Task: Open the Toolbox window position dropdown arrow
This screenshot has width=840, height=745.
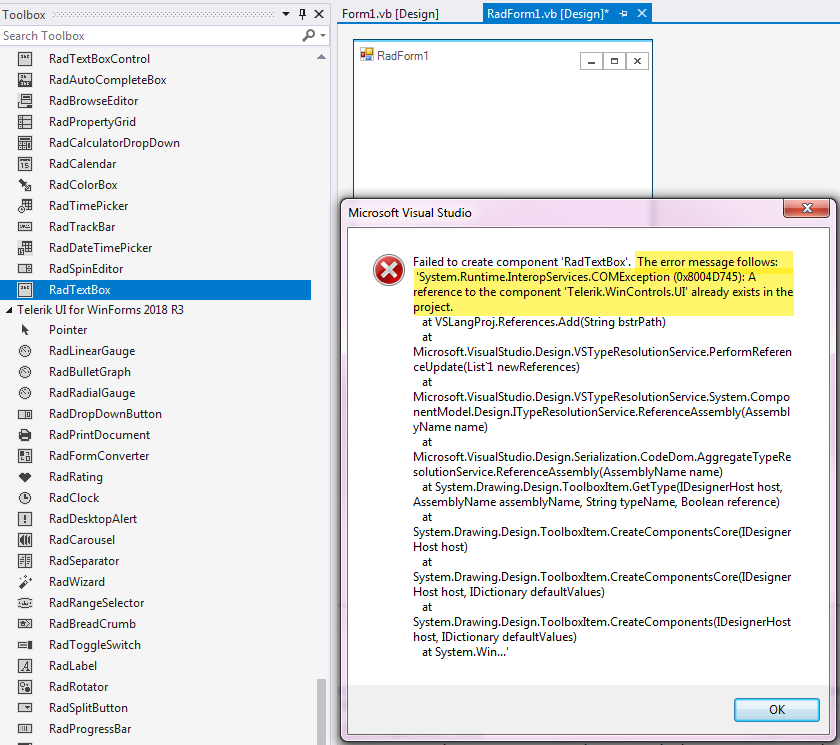Action: click(x=286, y=14)
